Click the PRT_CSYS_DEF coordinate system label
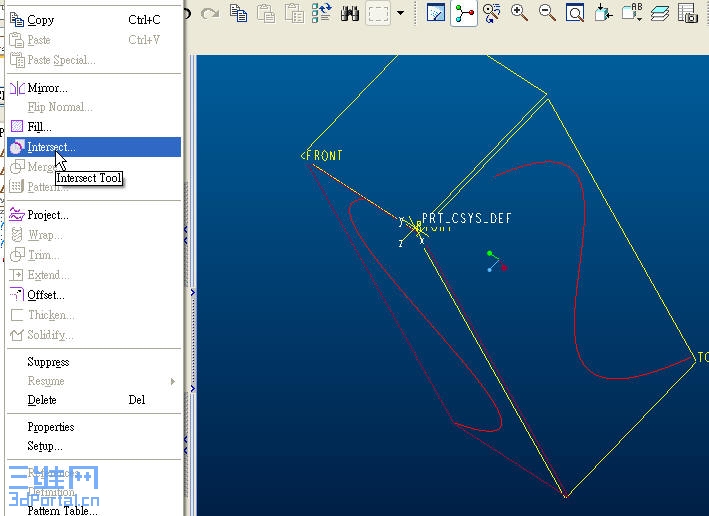This screenshot has width=709, height=516. coord(467,218)
